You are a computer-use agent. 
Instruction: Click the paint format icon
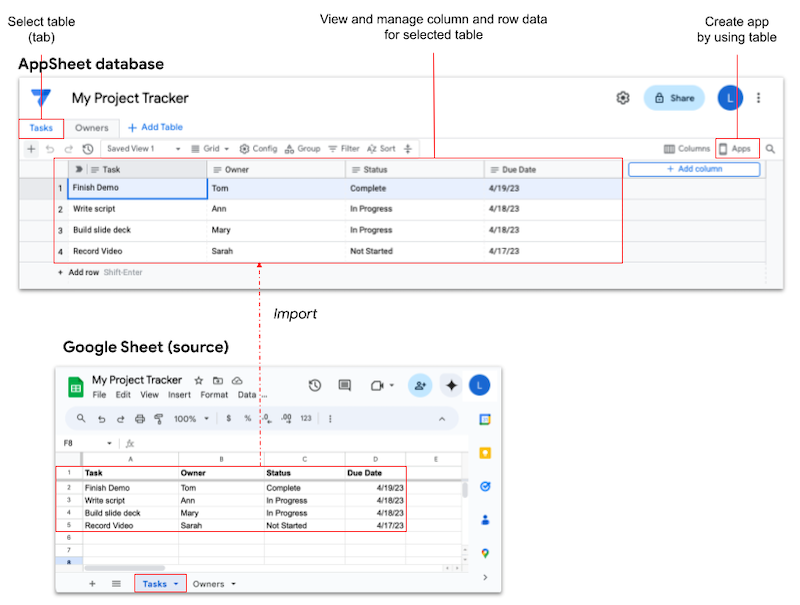click(159, 419)
